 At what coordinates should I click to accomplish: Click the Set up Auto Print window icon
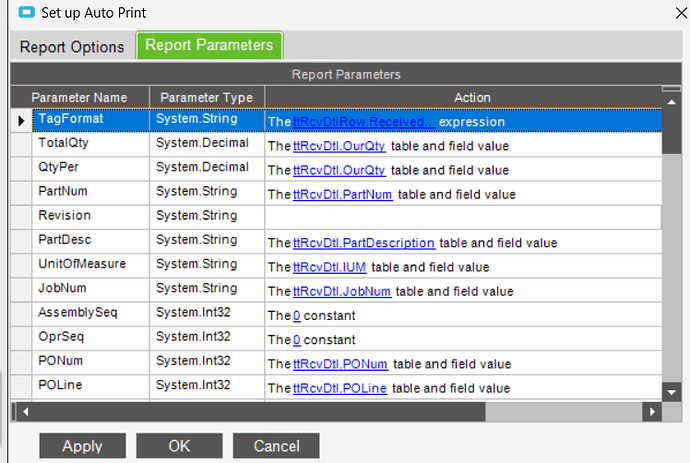pyautogui.click(x=26, y=12)
